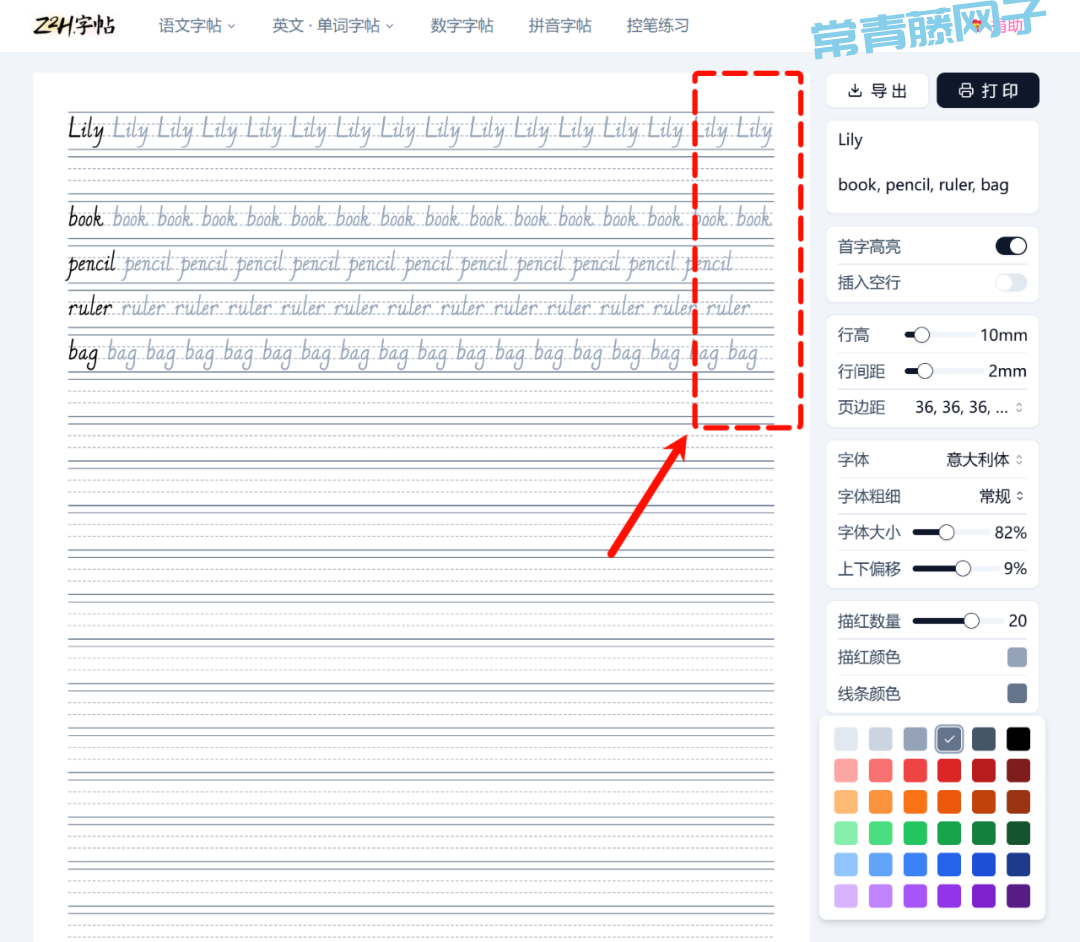Viewport: 1080px width, 942px height.
Task: Expand the 页边距 margin selector
Action: (x=969, y=407)
